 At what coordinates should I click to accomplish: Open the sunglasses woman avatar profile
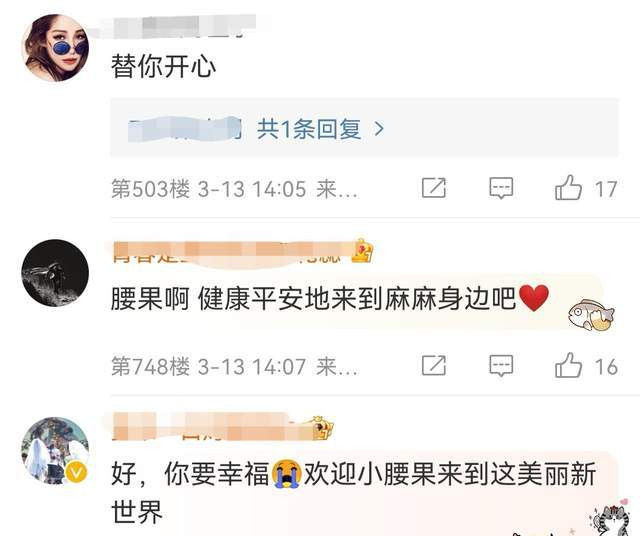(55, 48)
